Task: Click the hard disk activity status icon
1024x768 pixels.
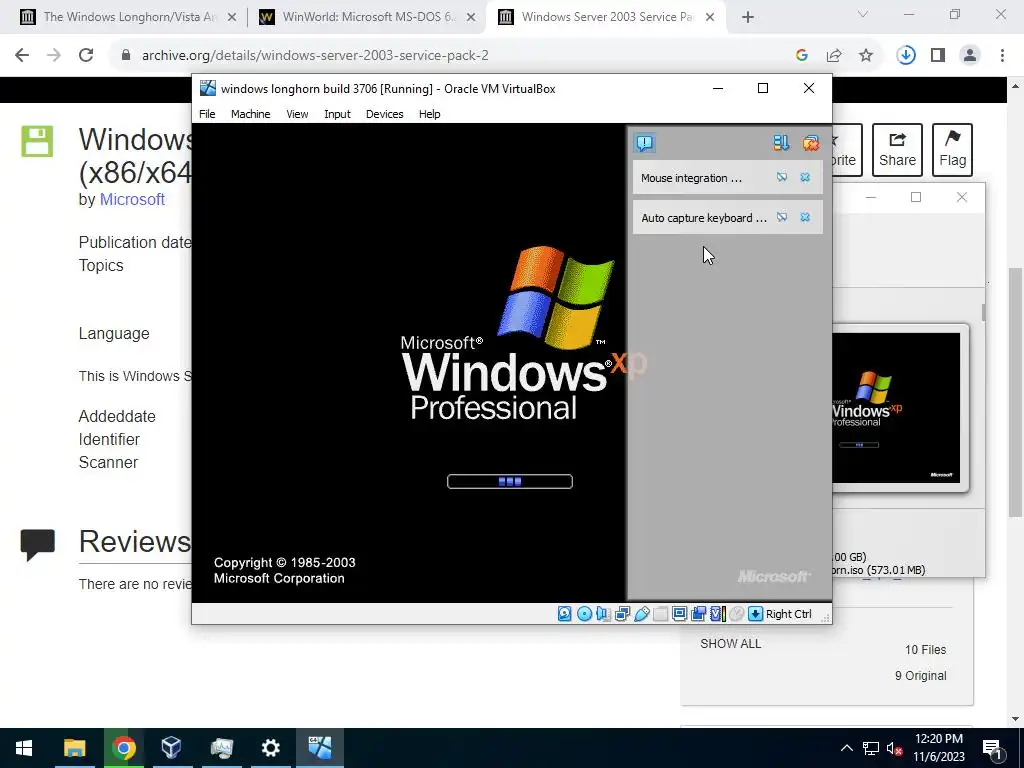Action: tap(565, 614)
